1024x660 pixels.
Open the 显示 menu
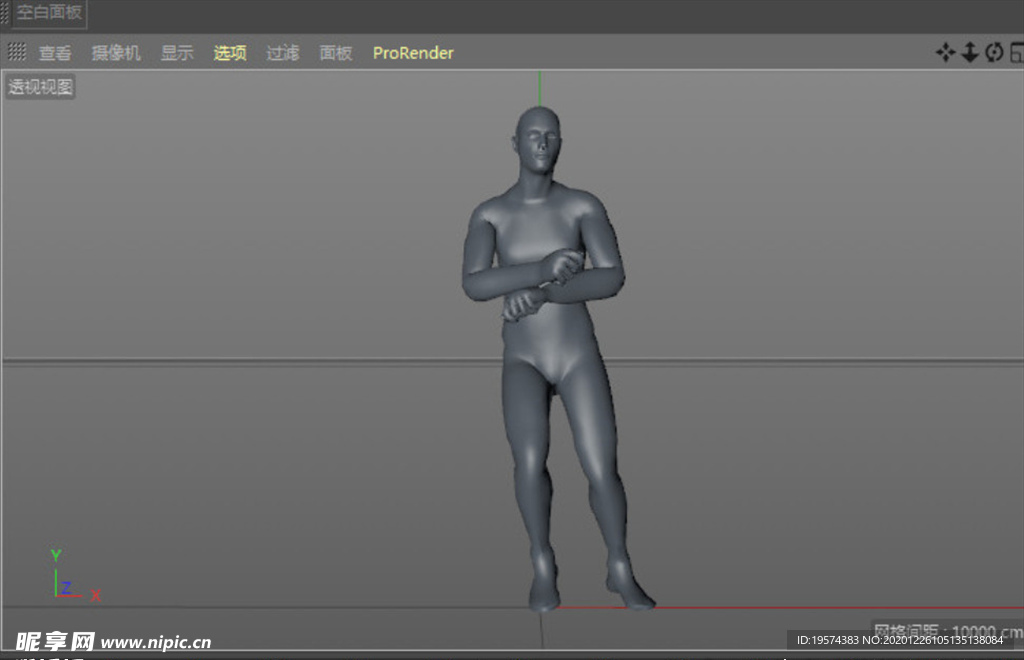[x=177, y=53]
